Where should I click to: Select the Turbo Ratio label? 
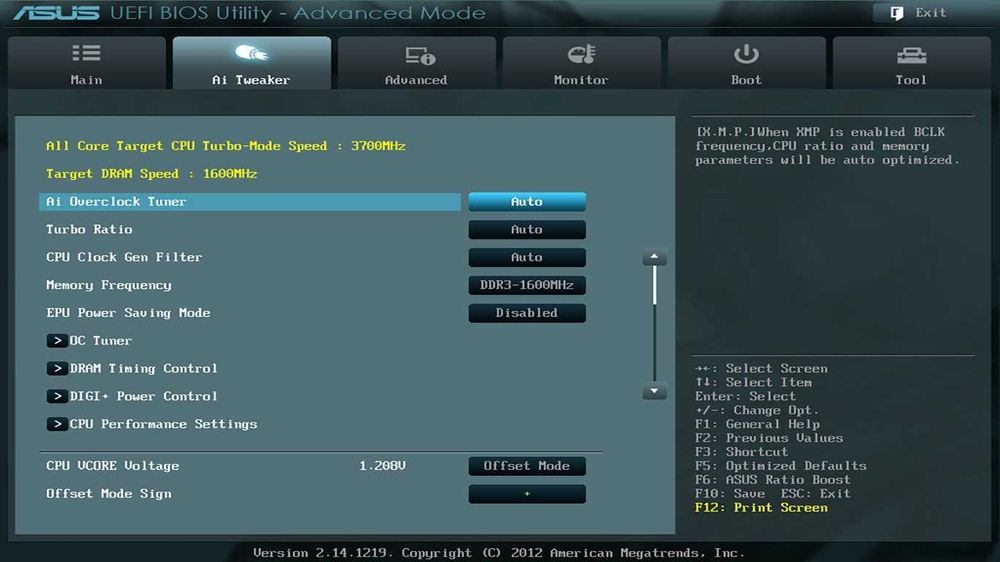tap(89, 230)
